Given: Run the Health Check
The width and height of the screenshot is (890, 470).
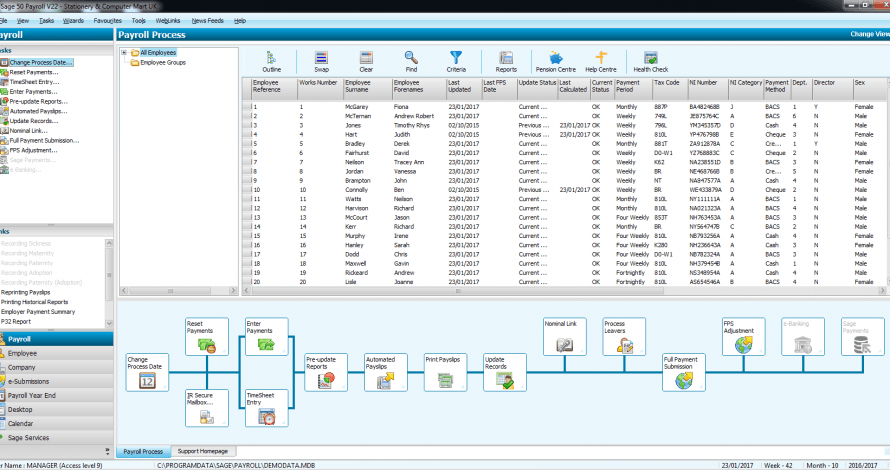Looking at the screenshot, I should (650, 61).
